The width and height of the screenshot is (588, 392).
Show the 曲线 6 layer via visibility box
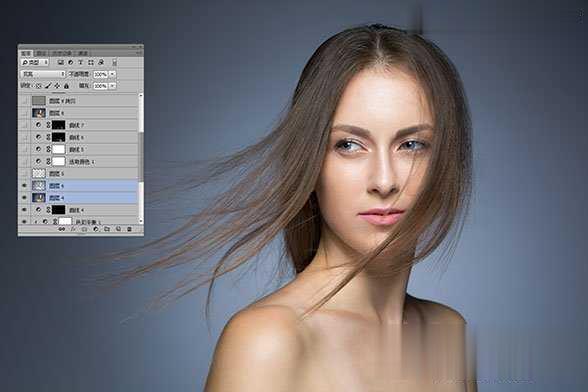pyautogui.click(x=24, y=137)
